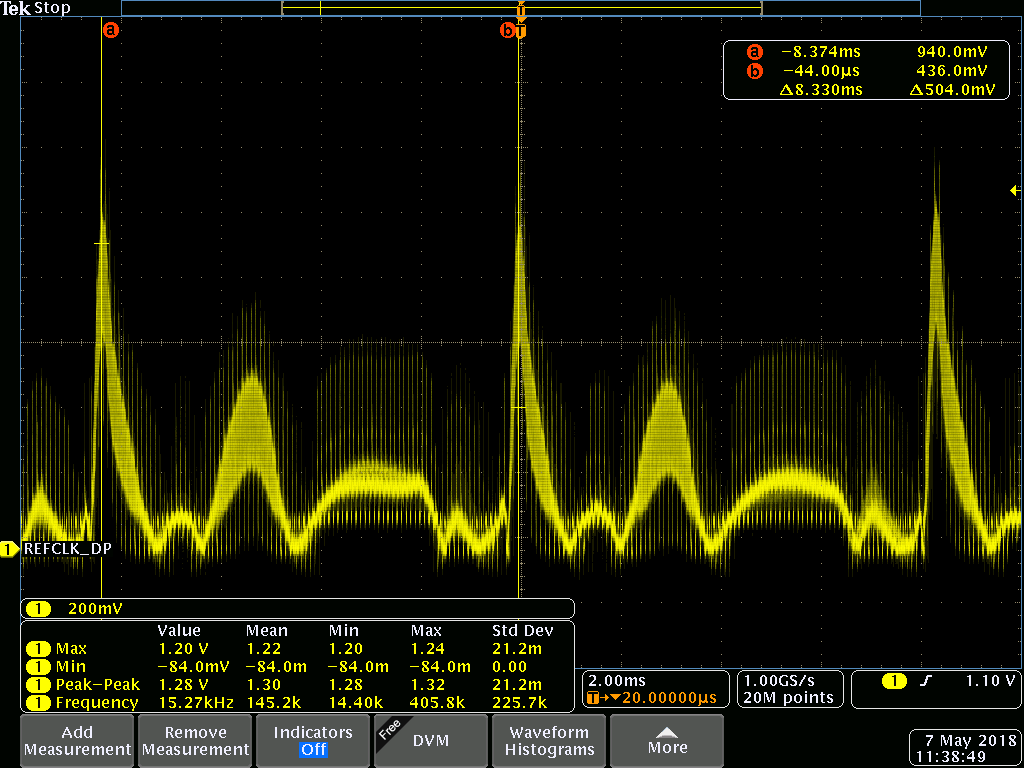Open Waveform Histograms menu
1024x768 pixels.
point(549,741)
